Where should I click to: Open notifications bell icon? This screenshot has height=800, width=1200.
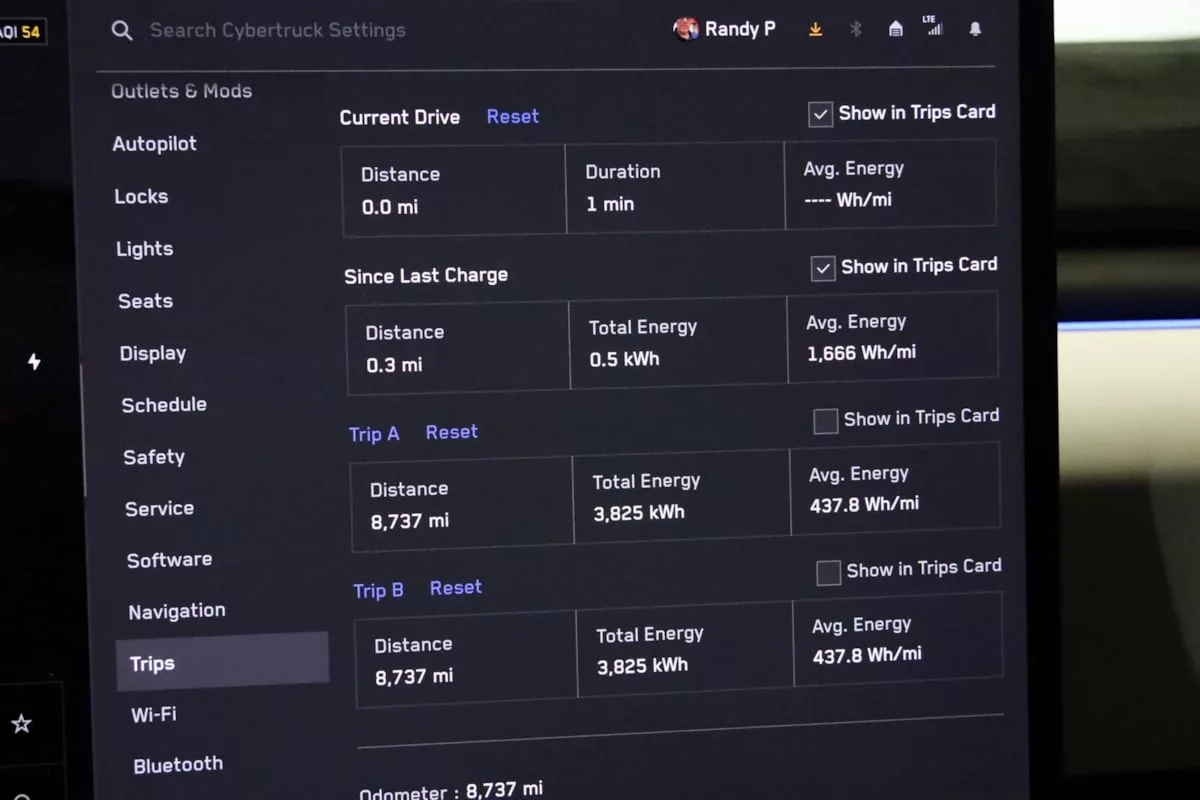pos(975,30)
